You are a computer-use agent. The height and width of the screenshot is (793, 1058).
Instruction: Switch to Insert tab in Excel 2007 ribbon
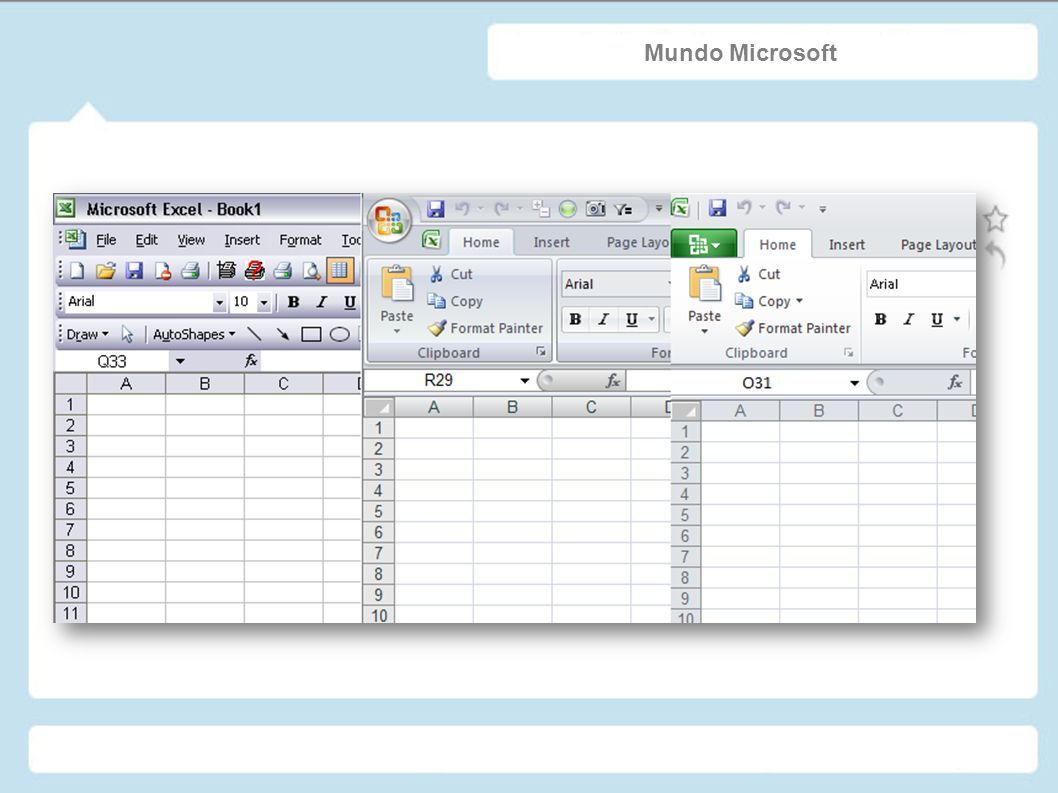(551, 242)
